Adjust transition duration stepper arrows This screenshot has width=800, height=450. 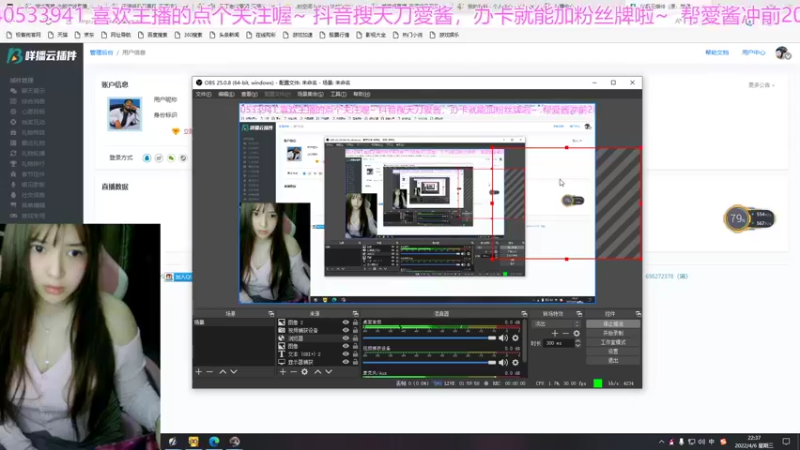click(x=578, y=343)
